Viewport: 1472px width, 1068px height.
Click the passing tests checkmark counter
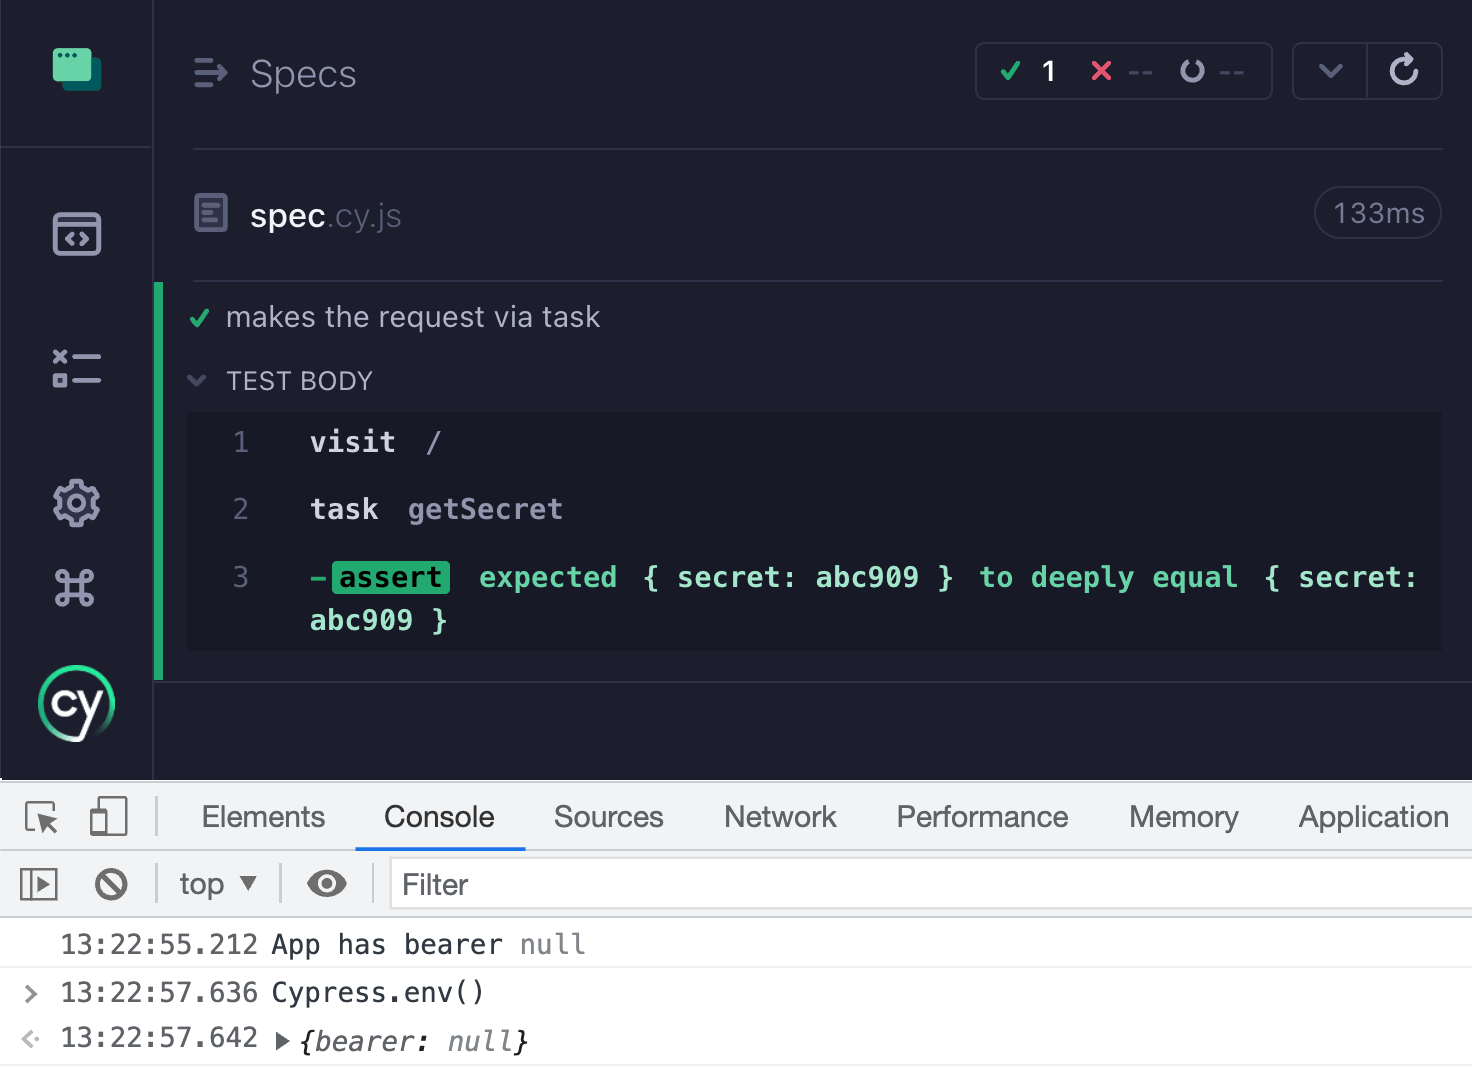pyautogui.click(x=1026, y=71)
